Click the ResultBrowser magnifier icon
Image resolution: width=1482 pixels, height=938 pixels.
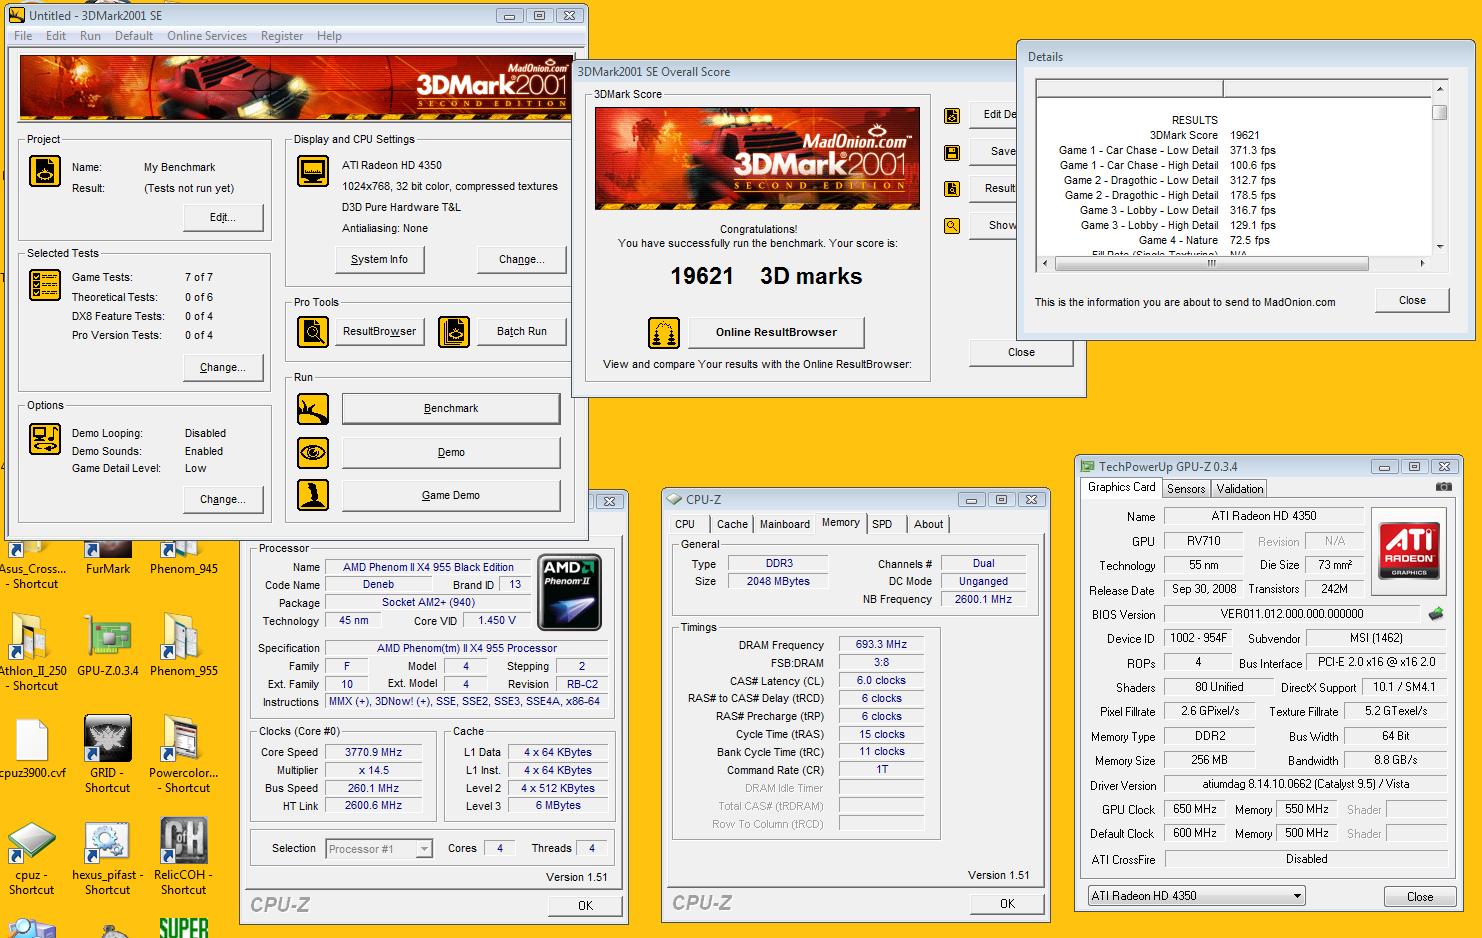click(x=313, y=331)
